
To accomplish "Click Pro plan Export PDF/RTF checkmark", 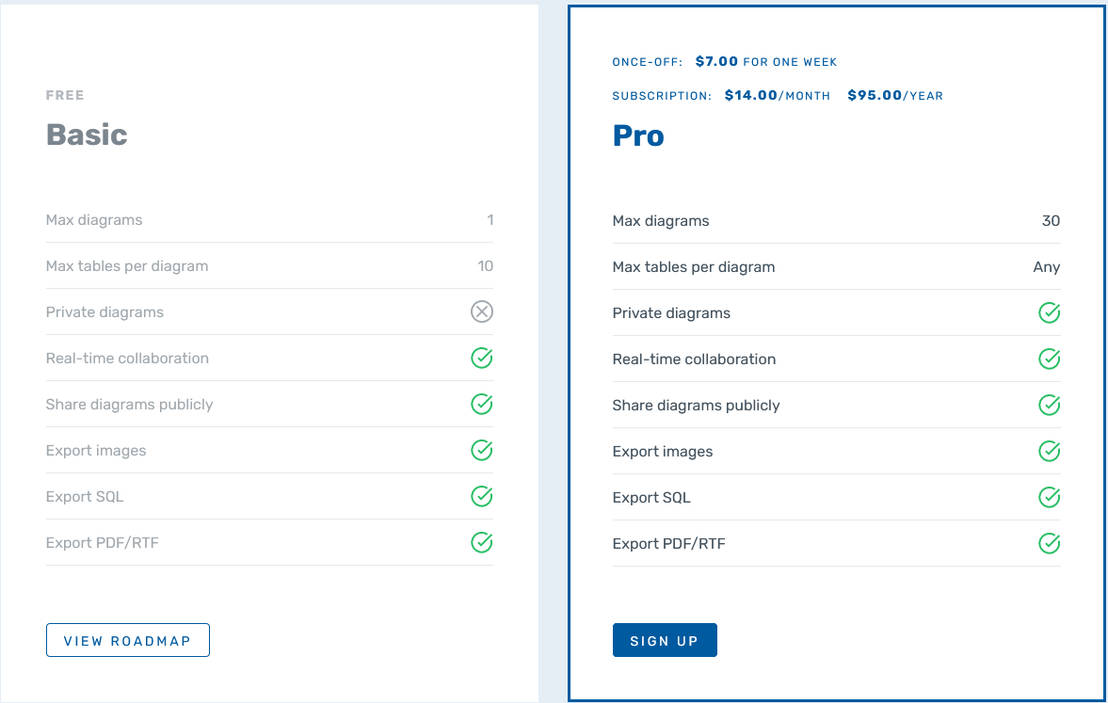I will pyautogui.click(x=1049, y=543).
